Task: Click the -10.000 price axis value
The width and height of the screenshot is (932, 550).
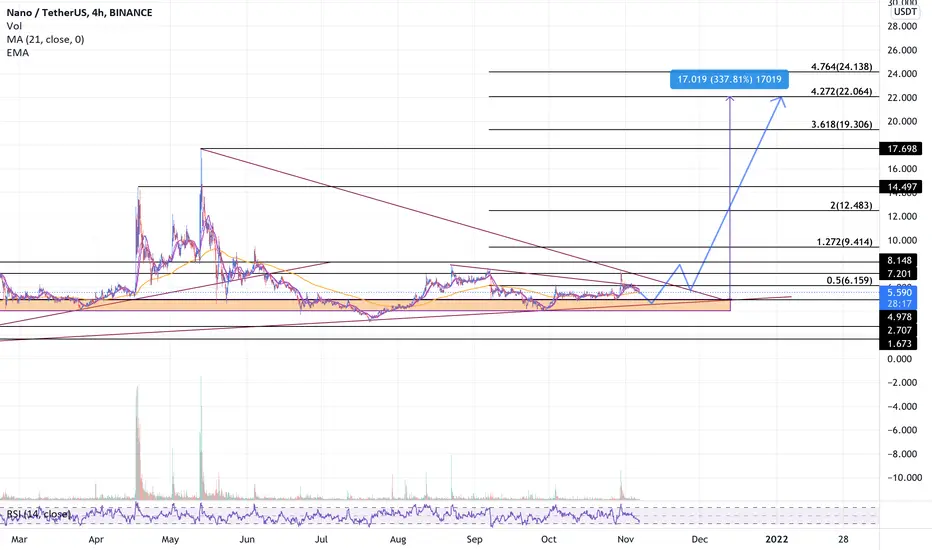Action: tap(904, 477)
